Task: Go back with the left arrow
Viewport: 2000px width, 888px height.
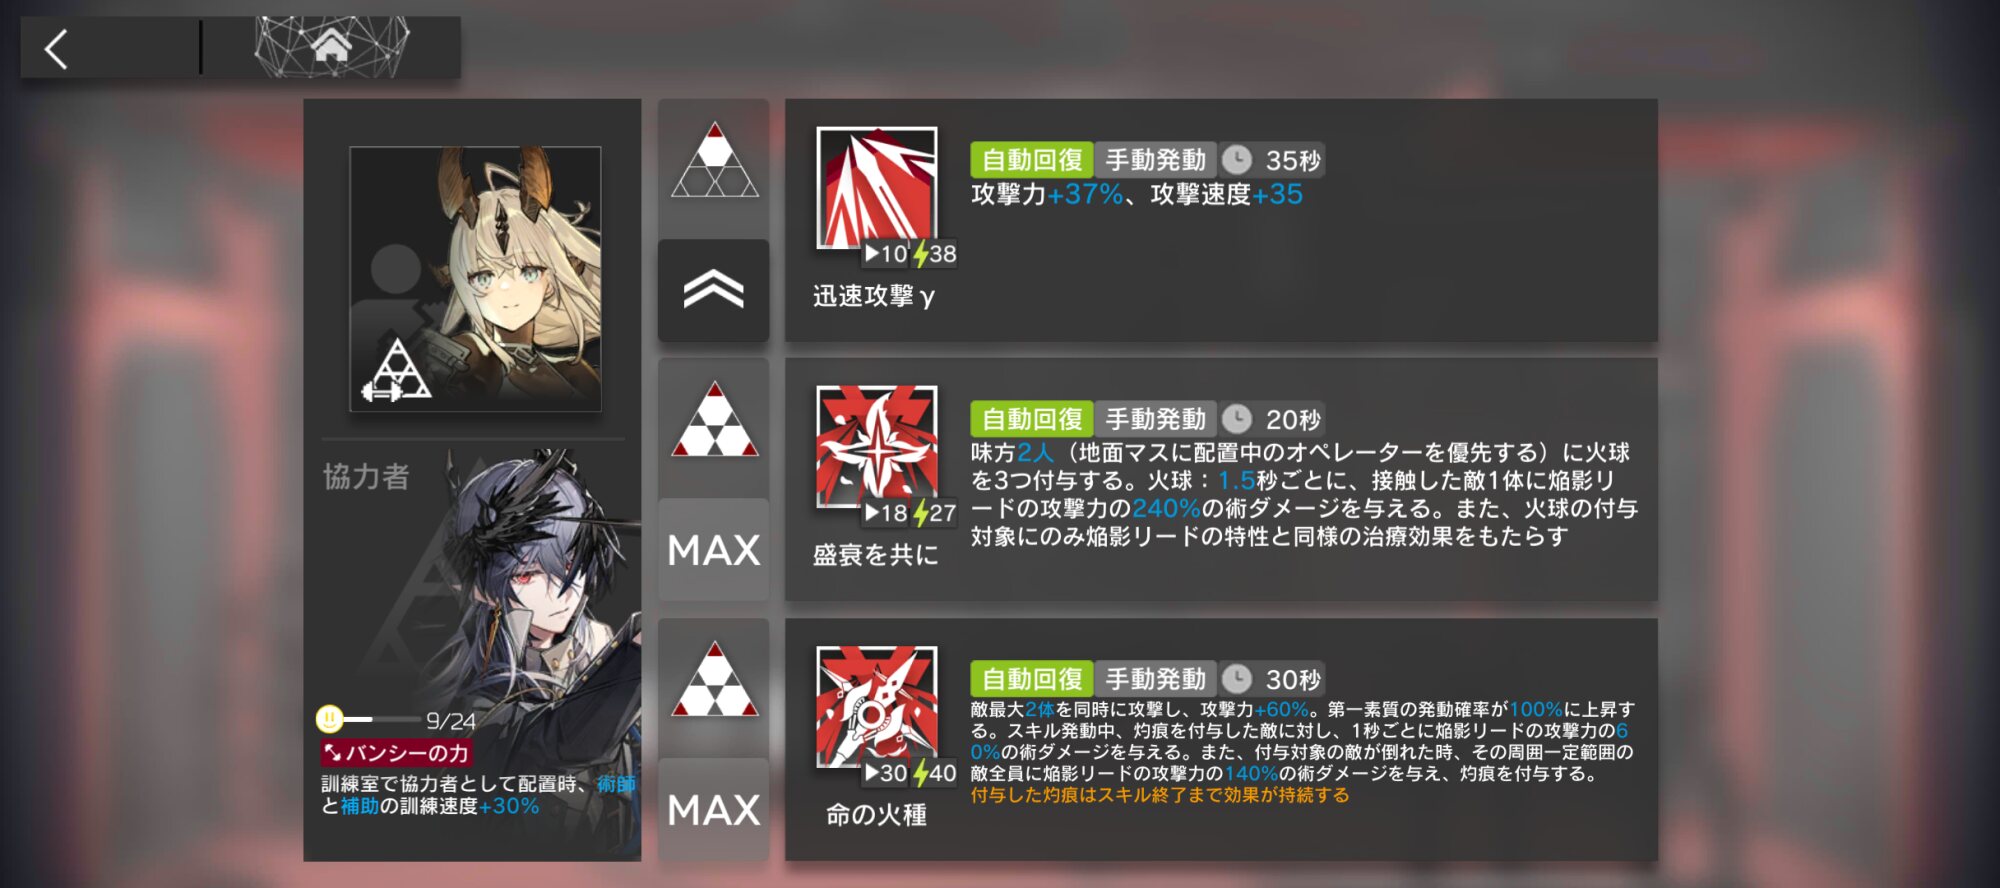Action: click(x=57, y=48)
